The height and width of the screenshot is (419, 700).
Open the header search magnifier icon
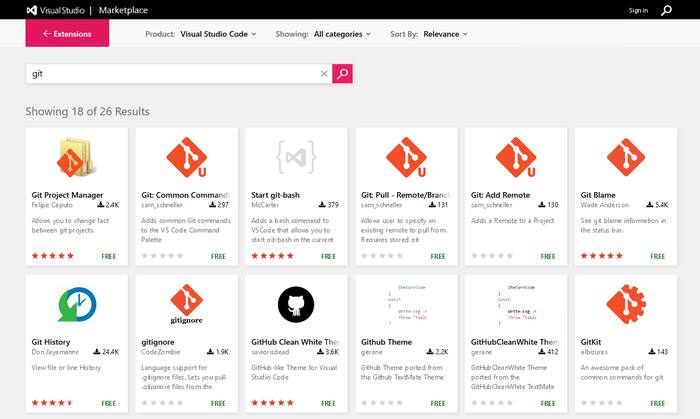coord(666,10)
